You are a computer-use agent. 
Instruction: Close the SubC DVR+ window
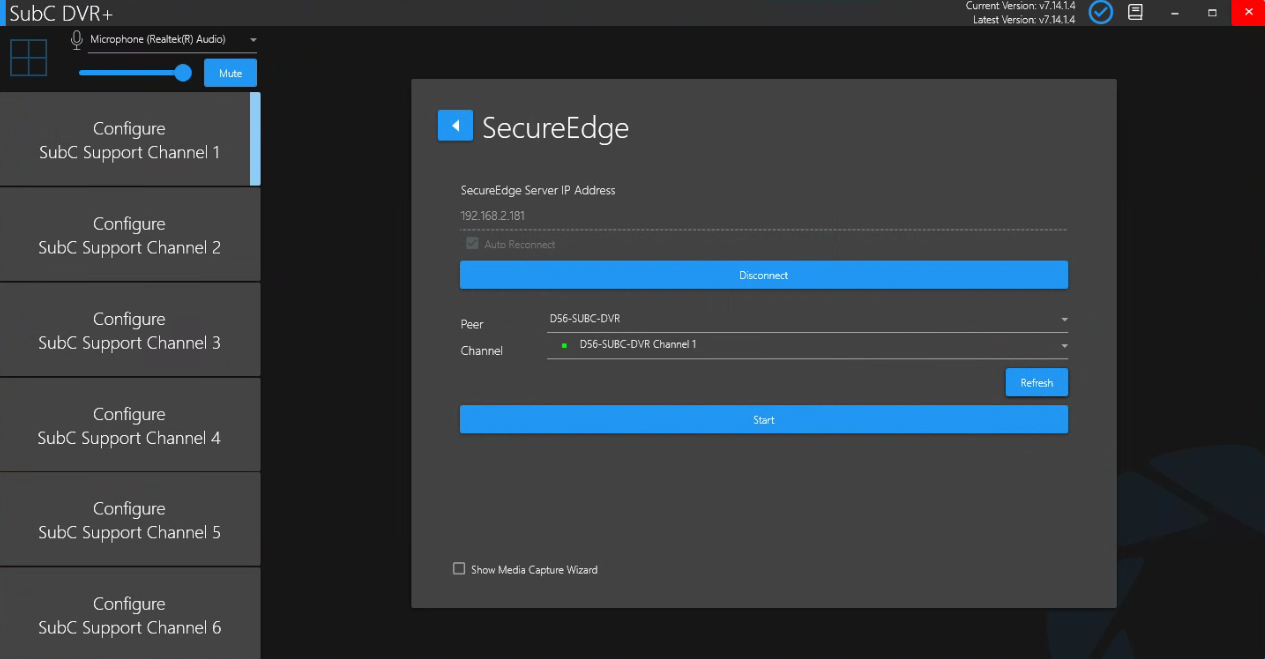pos(1248,12)
